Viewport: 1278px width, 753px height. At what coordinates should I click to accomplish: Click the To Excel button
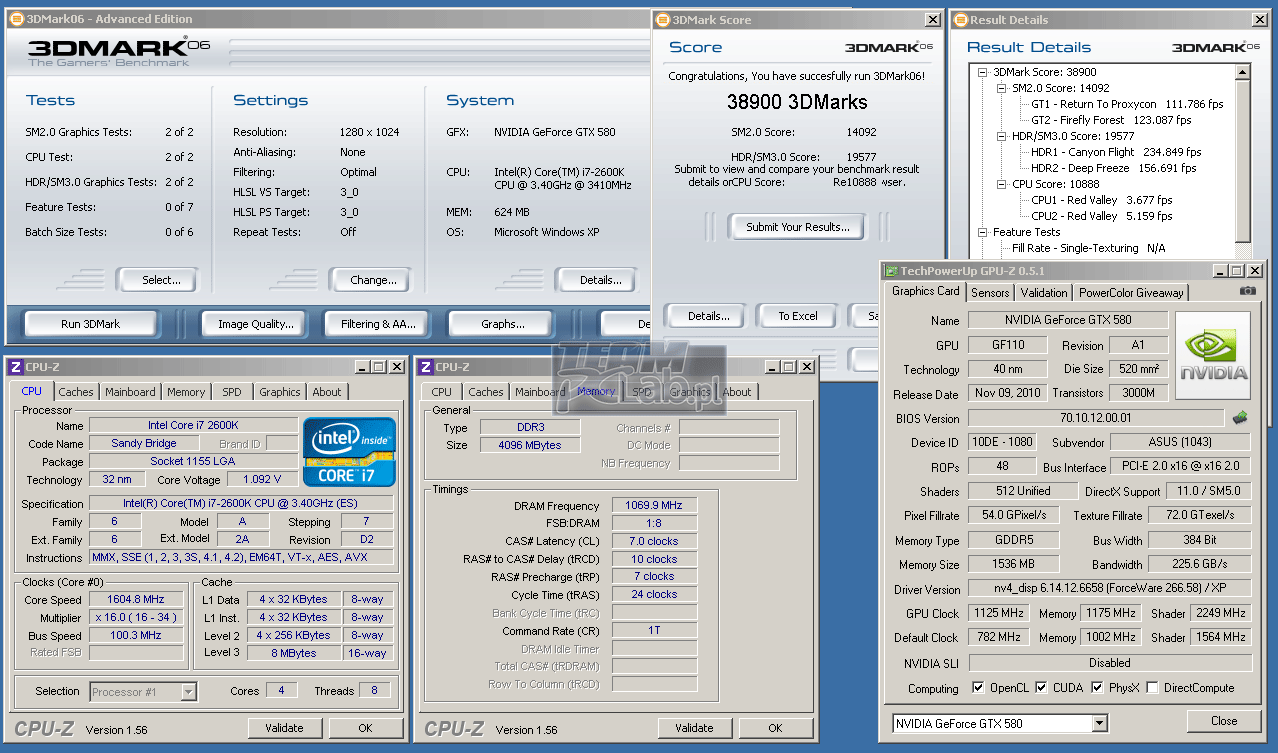pos(798,316)
